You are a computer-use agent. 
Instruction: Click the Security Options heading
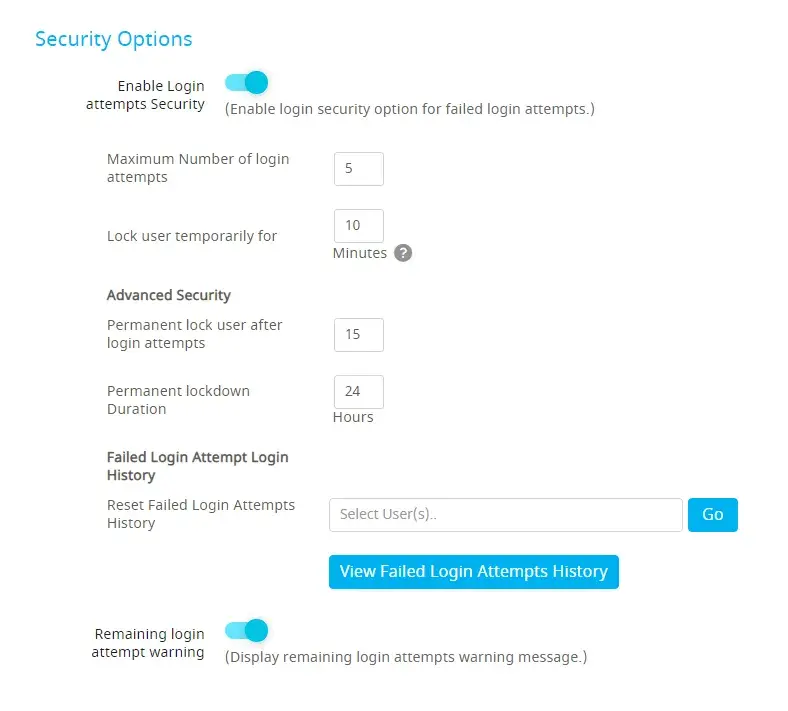point(113,39)
